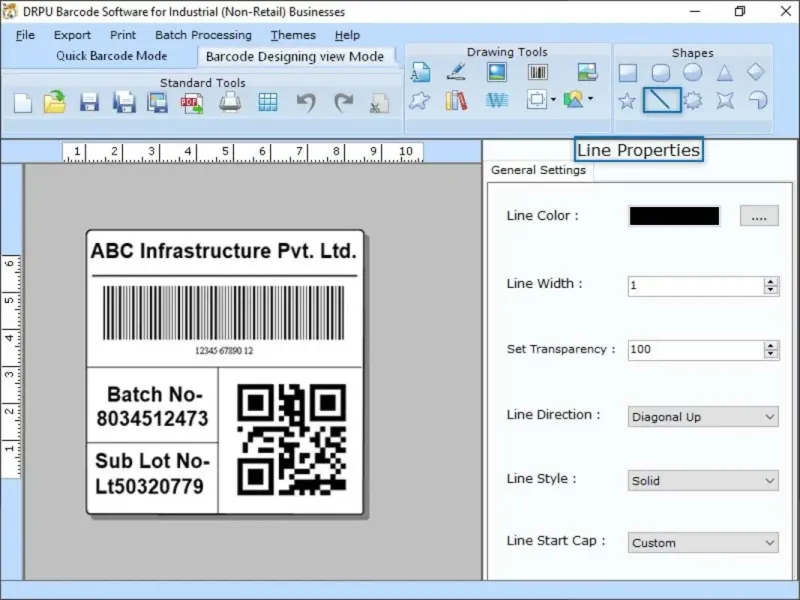Increase Line Width using up arrow
The width and height of the screenshot is (800, 600).
click(x=771, y=281)
